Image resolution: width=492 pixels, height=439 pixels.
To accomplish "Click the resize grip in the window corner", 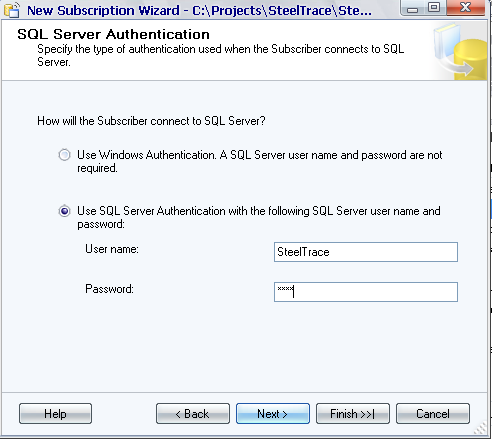I will pos(480,428).
